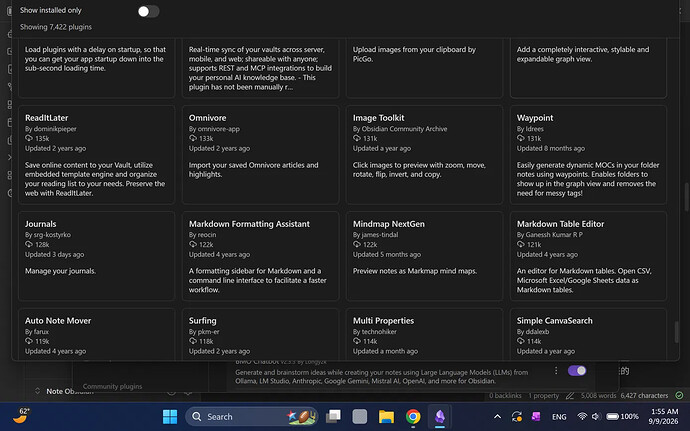Open the Markdown Formatting Assistant plugin

pyautogui.click(x=261, y=256)
